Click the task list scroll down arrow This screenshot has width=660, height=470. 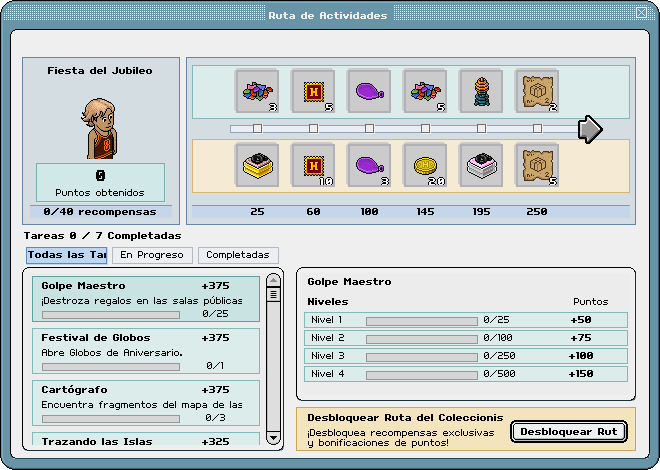273,438
